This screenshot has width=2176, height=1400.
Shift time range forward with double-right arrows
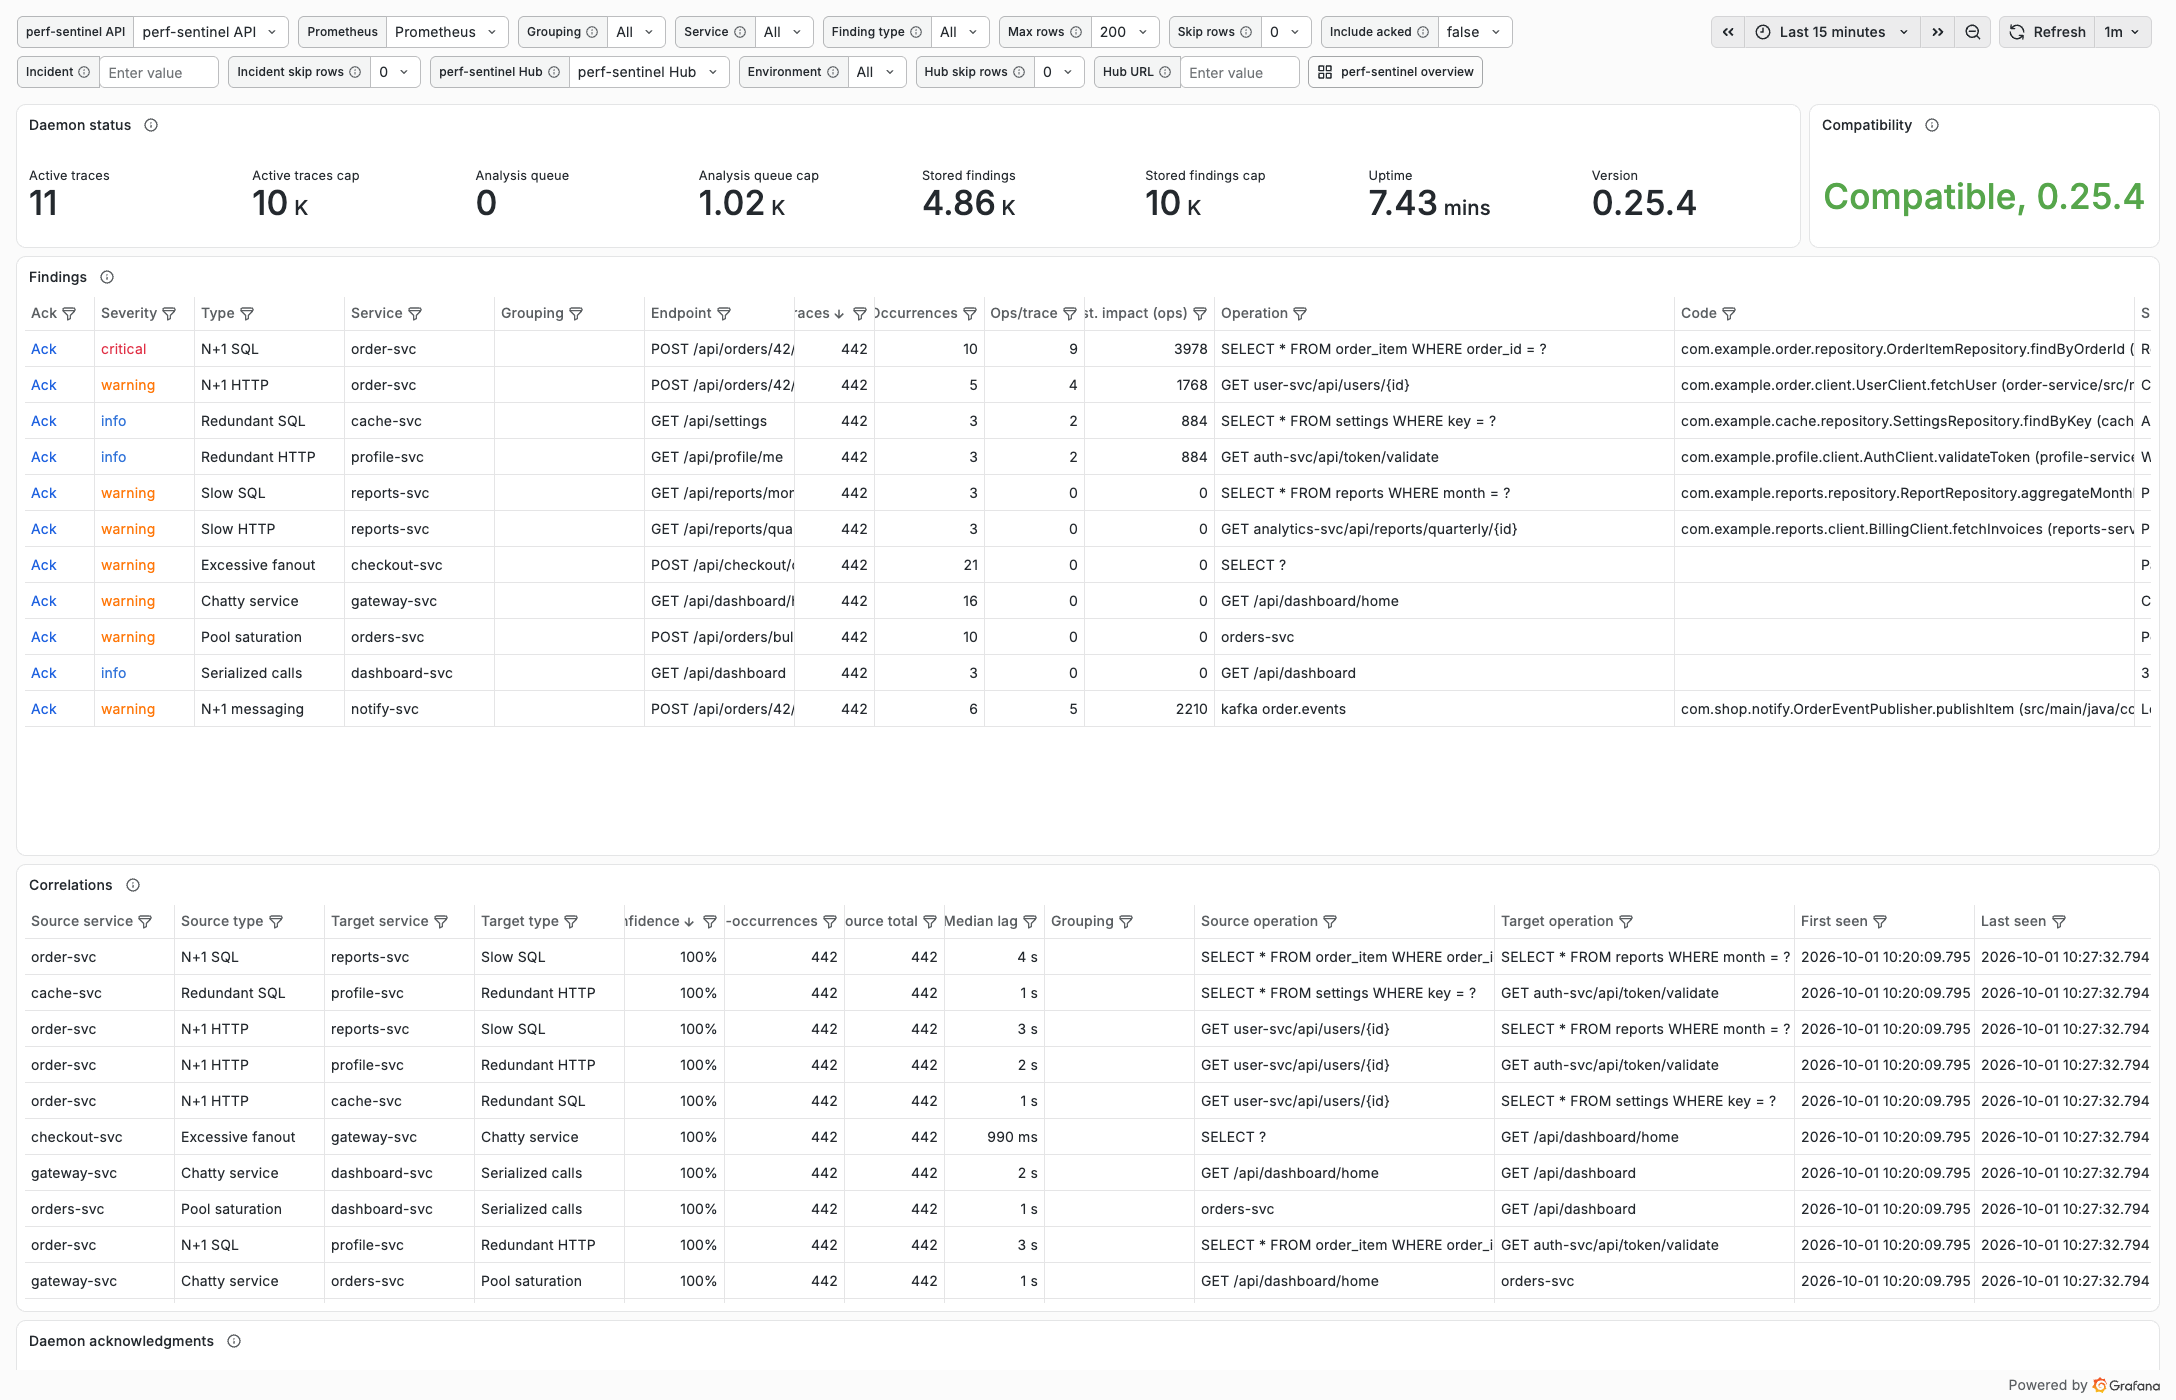coord(1938,32)
